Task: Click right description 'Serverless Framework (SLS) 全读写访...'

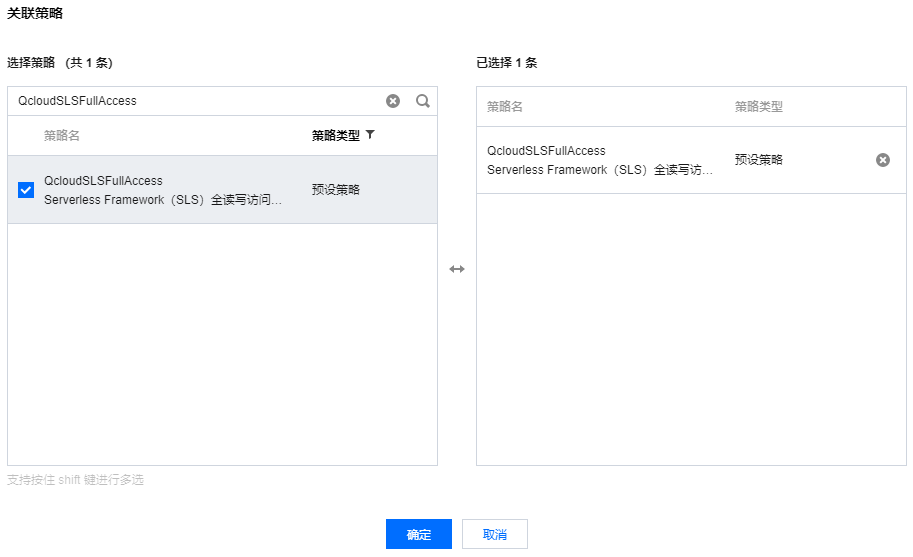Action: pyautogui.click(x=600, y=170)
